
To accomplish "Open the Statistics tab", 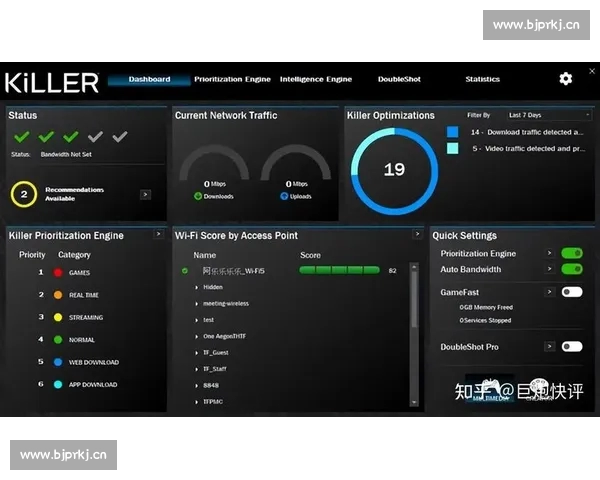I will point(482,79).
